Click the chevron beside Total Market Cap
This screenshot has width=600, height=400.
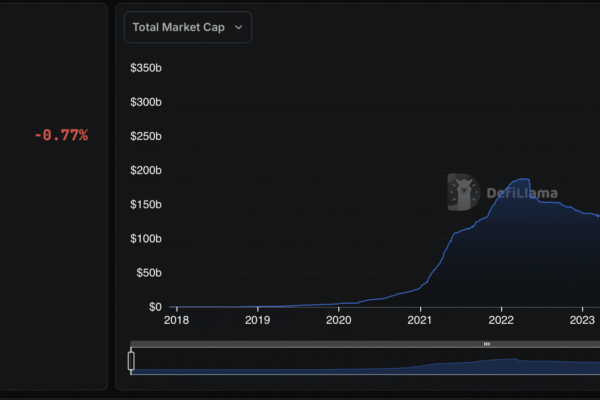pyautogui.click(x=238, y=28)
